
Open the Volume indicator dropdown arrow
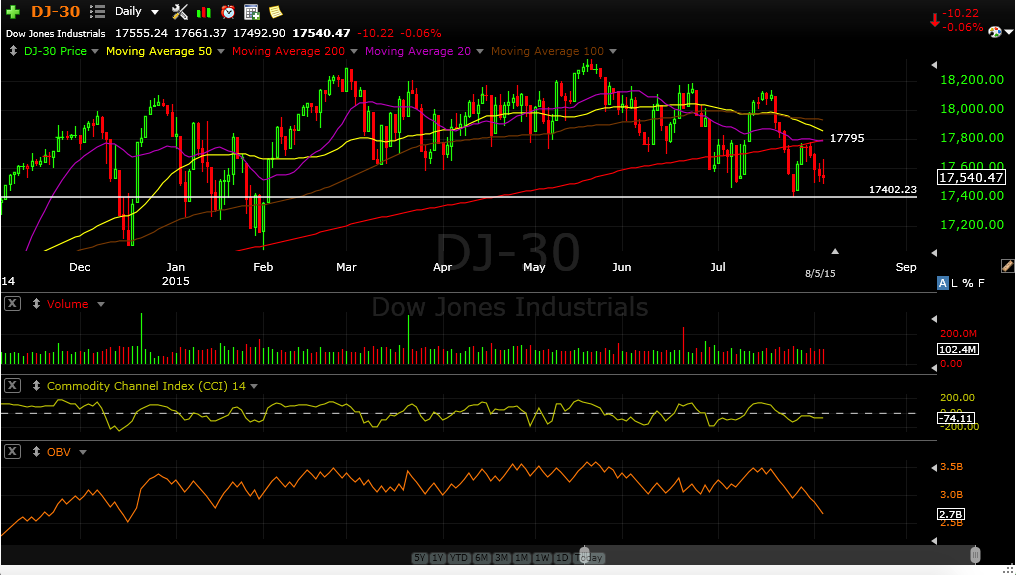pos(100,304)
